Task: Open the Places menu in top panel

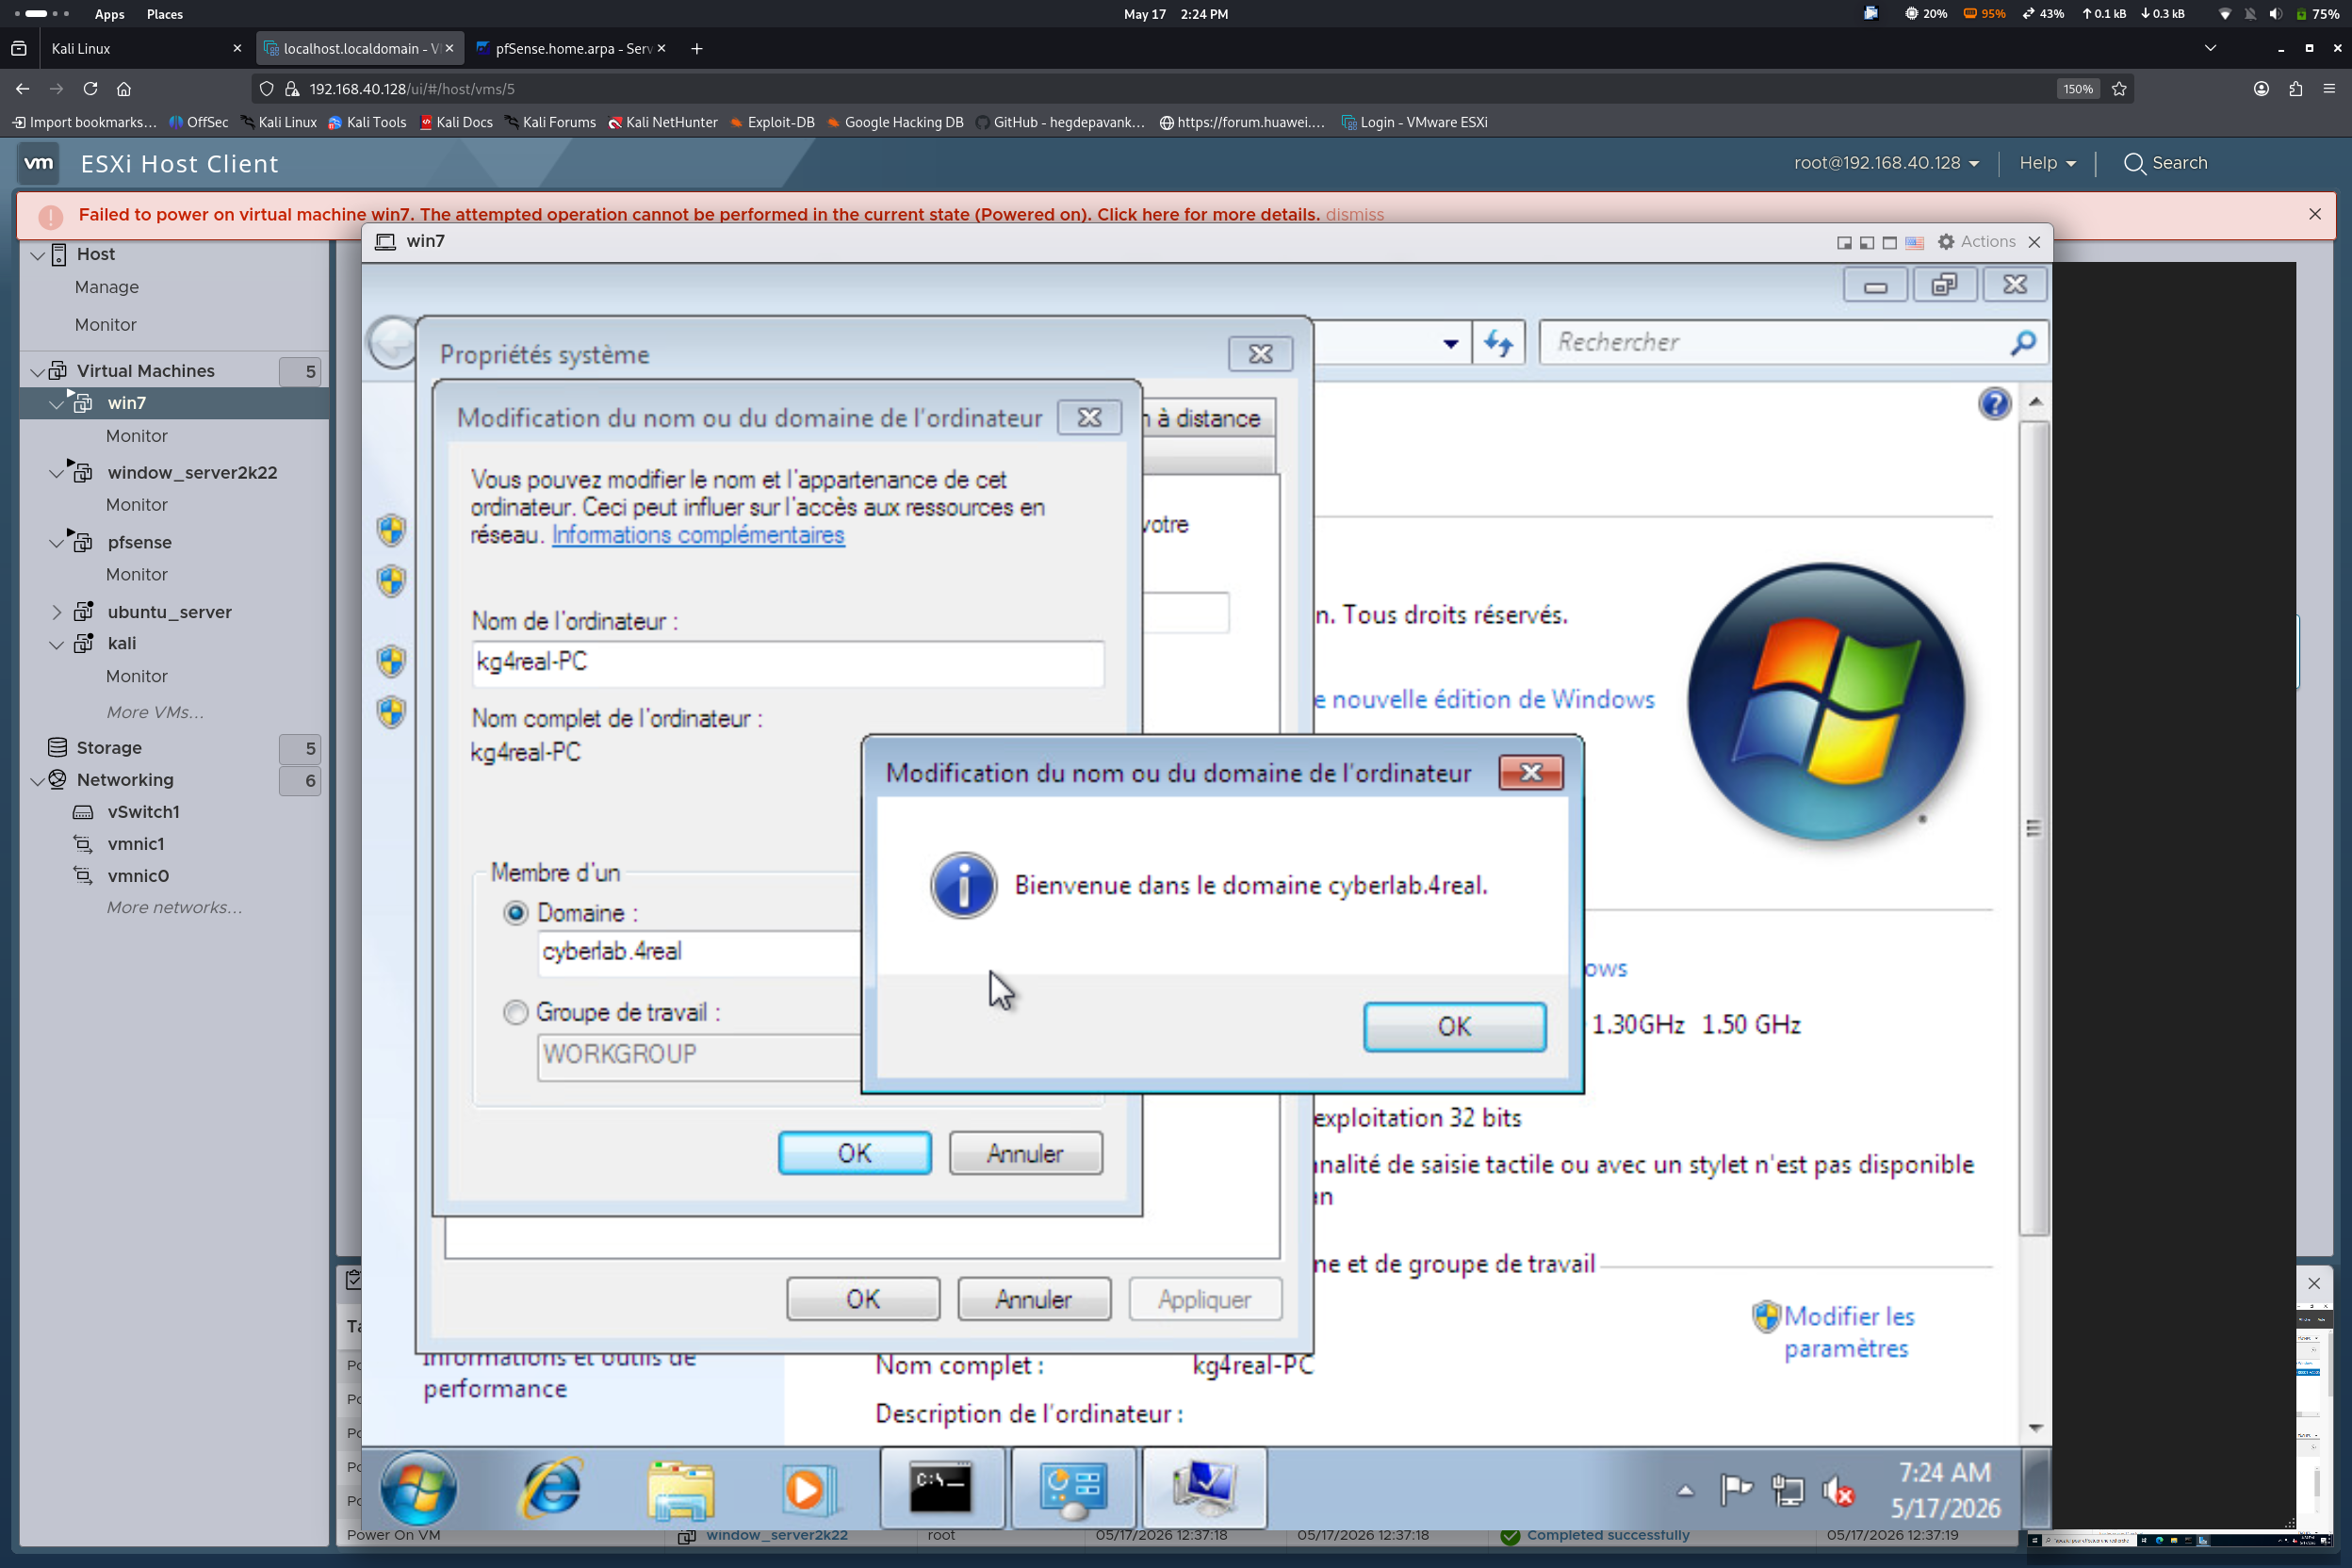Action: pos(164,14)
